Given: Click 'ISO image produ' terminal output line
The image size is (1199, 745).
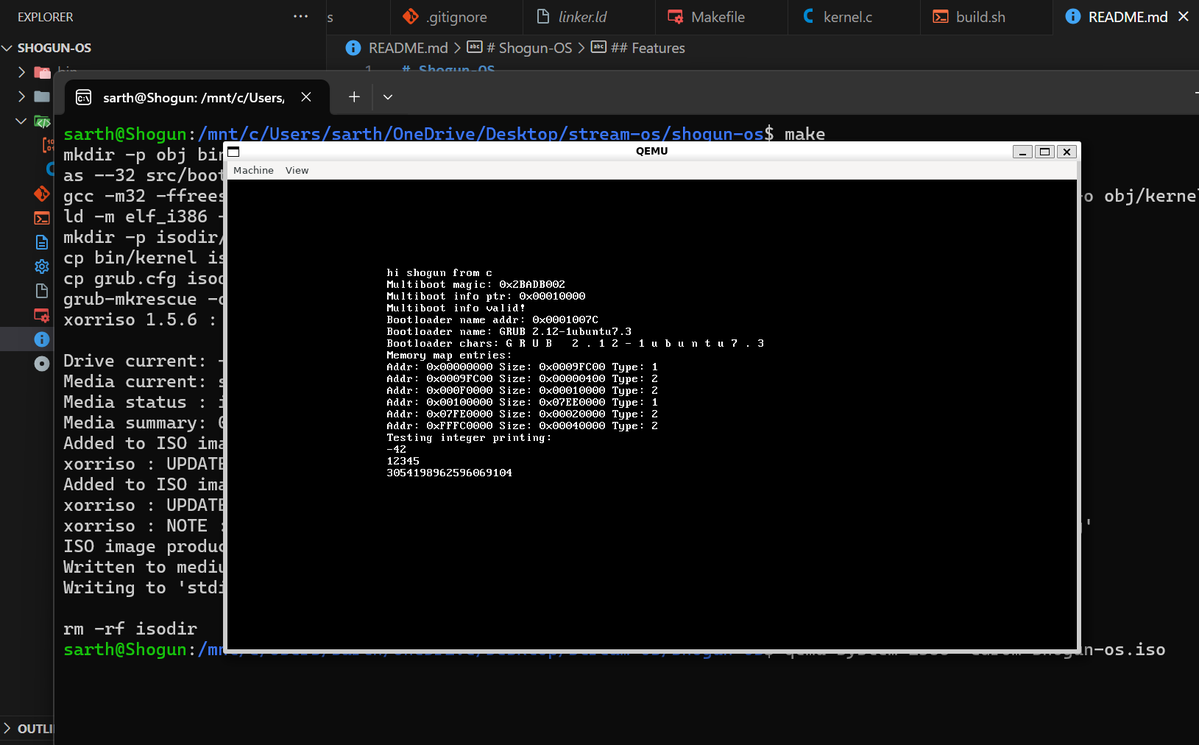Looking at the screenshot, I should coord(144,547).
